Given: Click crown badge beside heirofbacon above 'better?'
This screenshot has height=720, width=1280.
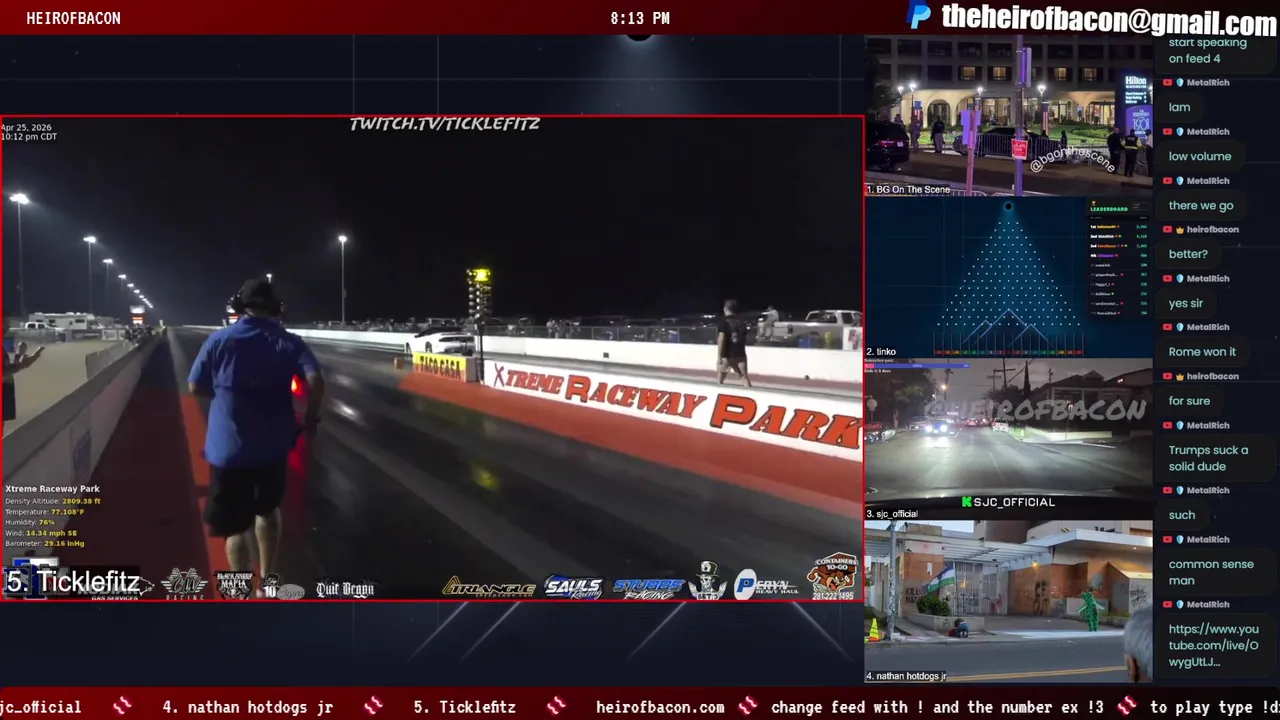Looking at the screenshot, I should coord(1181,230).
